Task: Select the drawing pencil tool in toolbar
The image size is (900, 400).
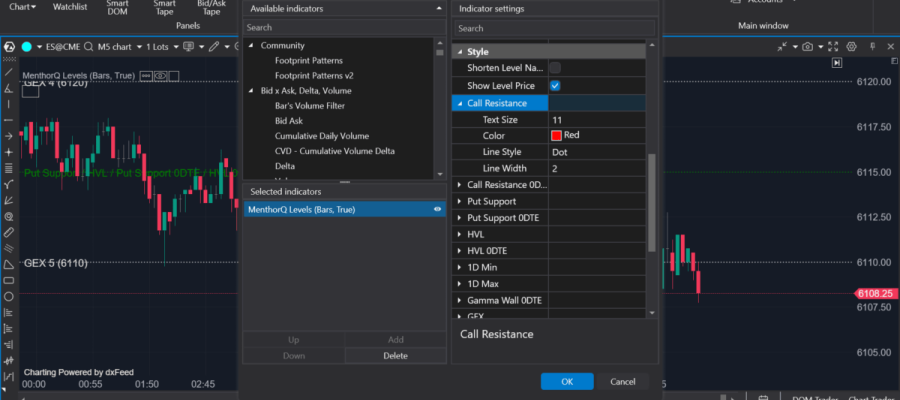Action: click(x=214, y=47)
